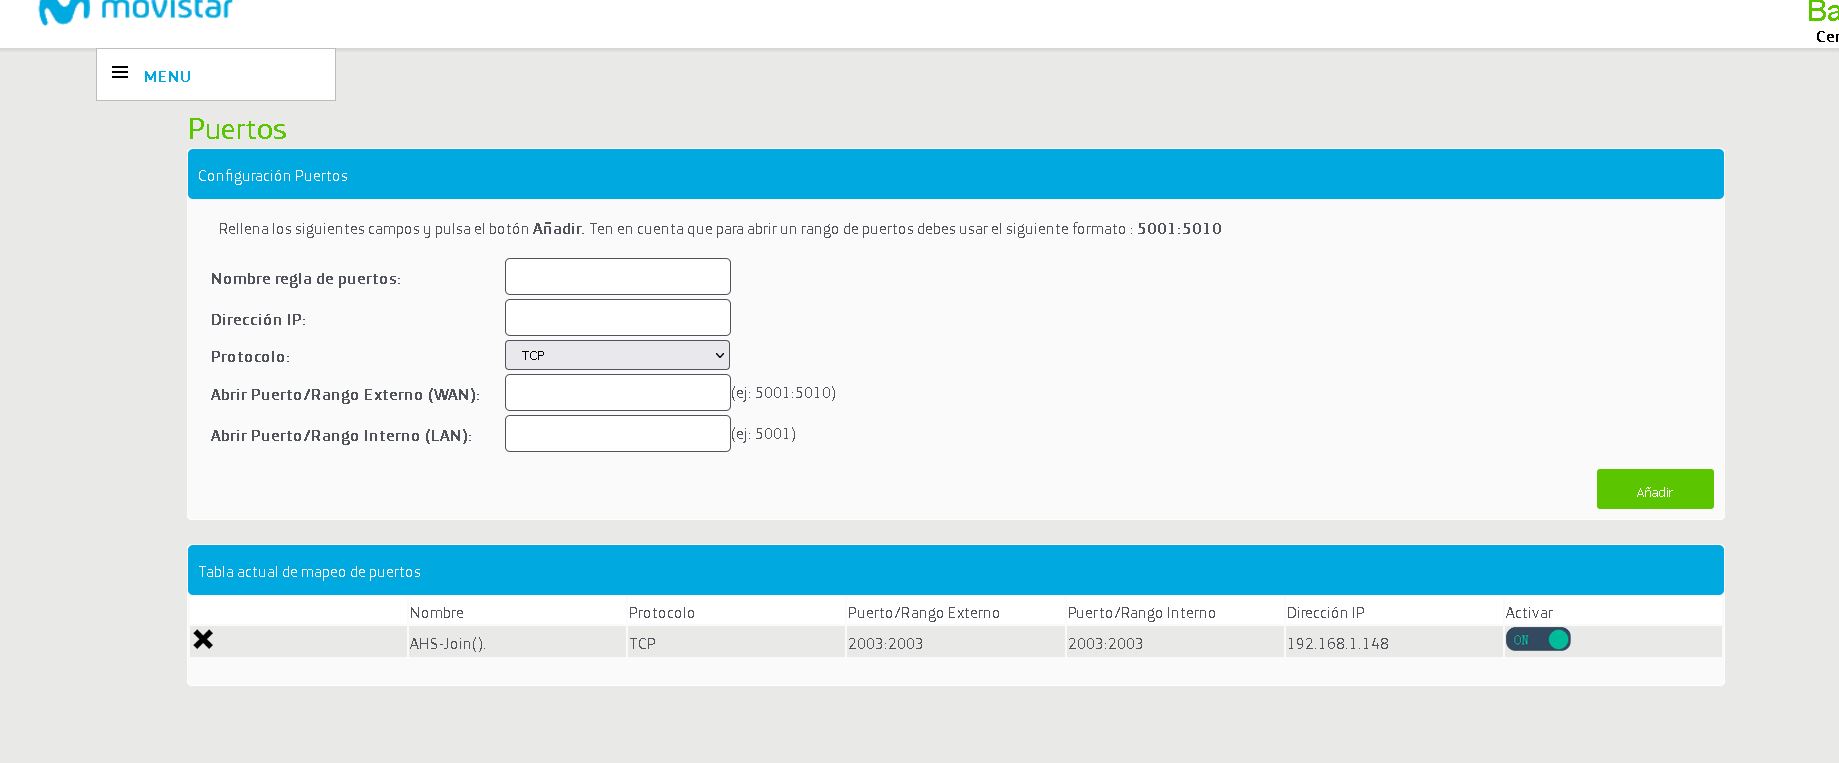
Task: Click the Tabla actual de mapeo header
Action: tap(955, 571)
